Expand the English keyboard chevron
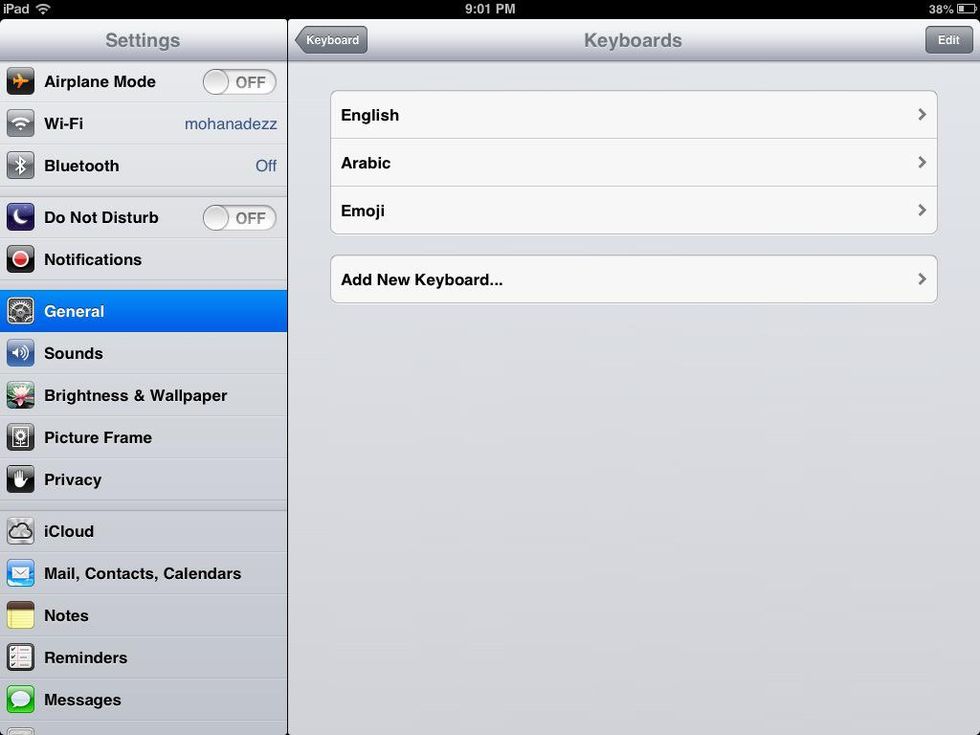Image resolution: width=980 pixels, height=735 pixels. (x=921, y=115)
